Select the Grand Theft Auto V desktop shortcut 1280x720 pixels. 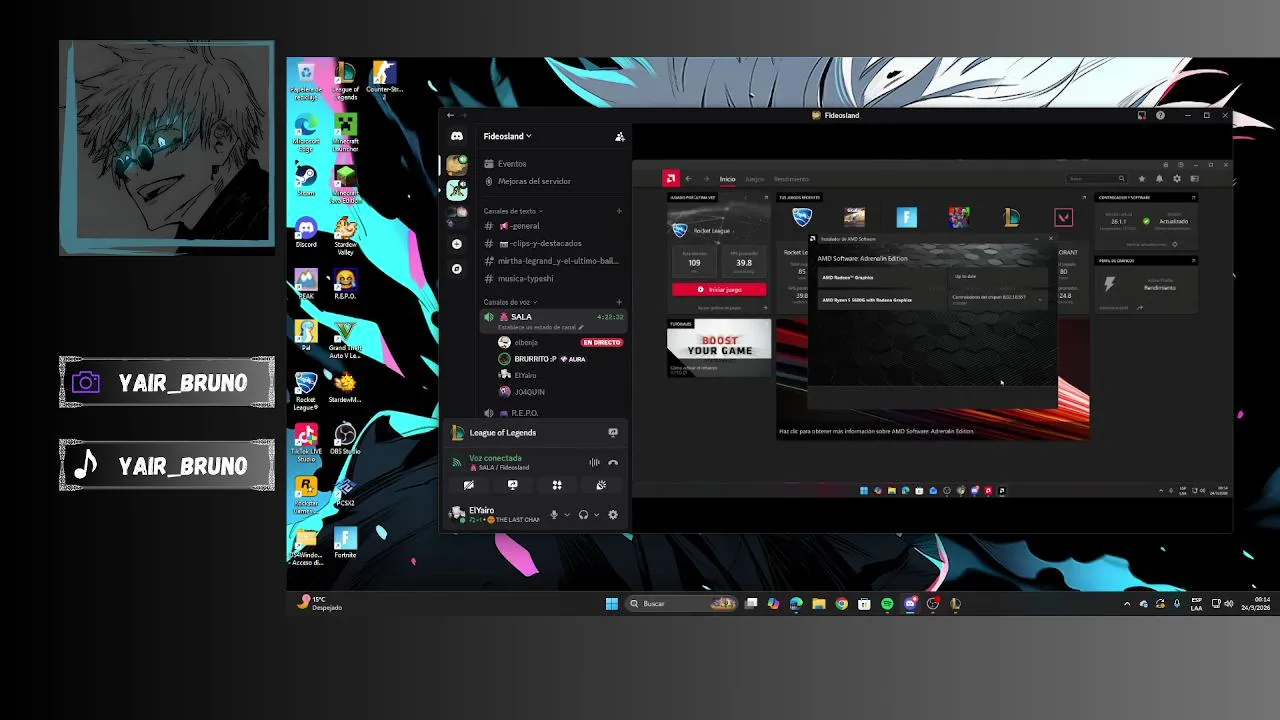[345, 340]
